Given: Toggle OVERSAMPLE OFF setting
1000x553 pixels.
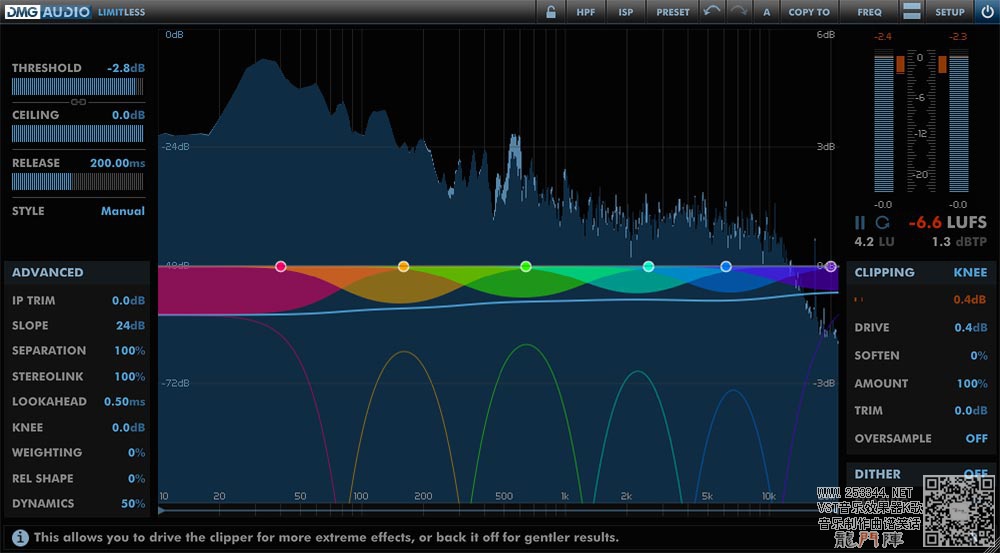Looking at the screenshot, I should 976,439.
